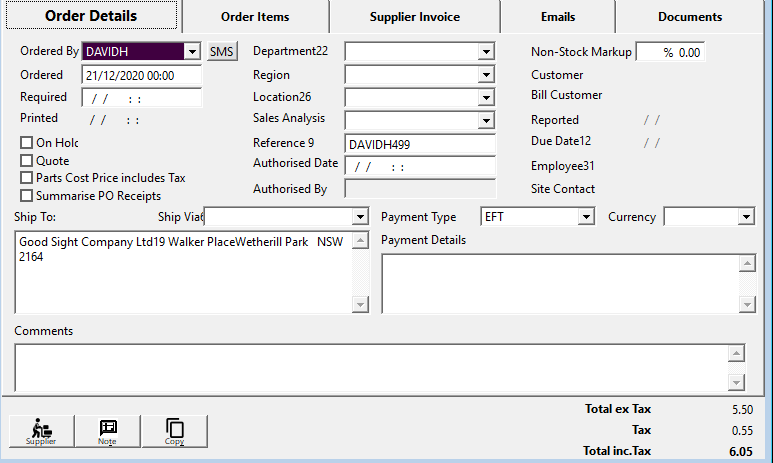The image size is (773, 463).
Task: Check Summarise PO Receipts option
Action: (x=27, y=196)
